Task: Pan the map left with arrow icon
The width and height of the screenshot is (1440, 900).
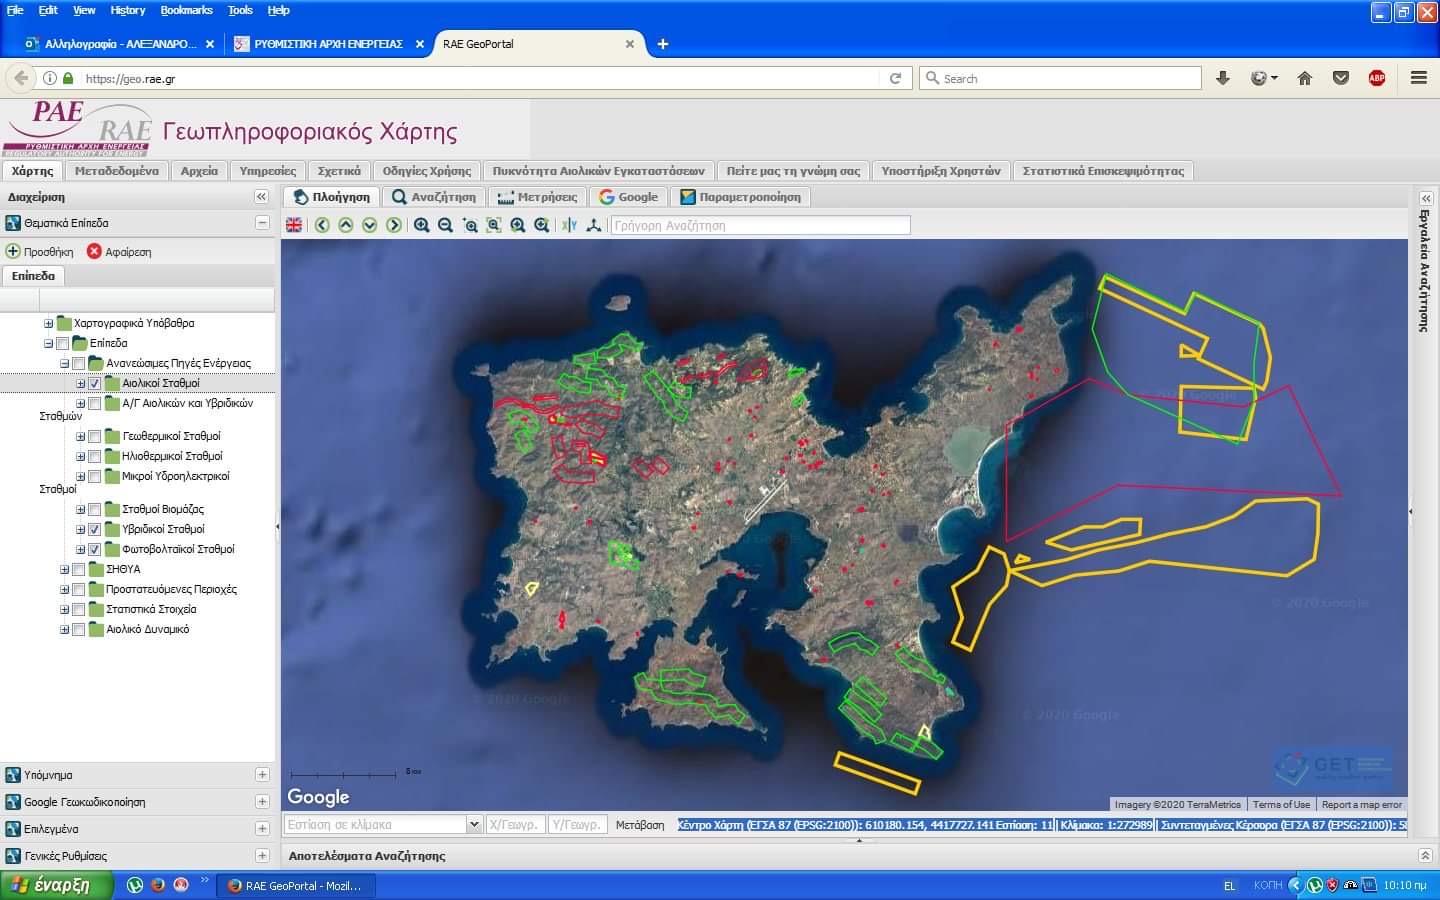Action: [x=322, y=225]
